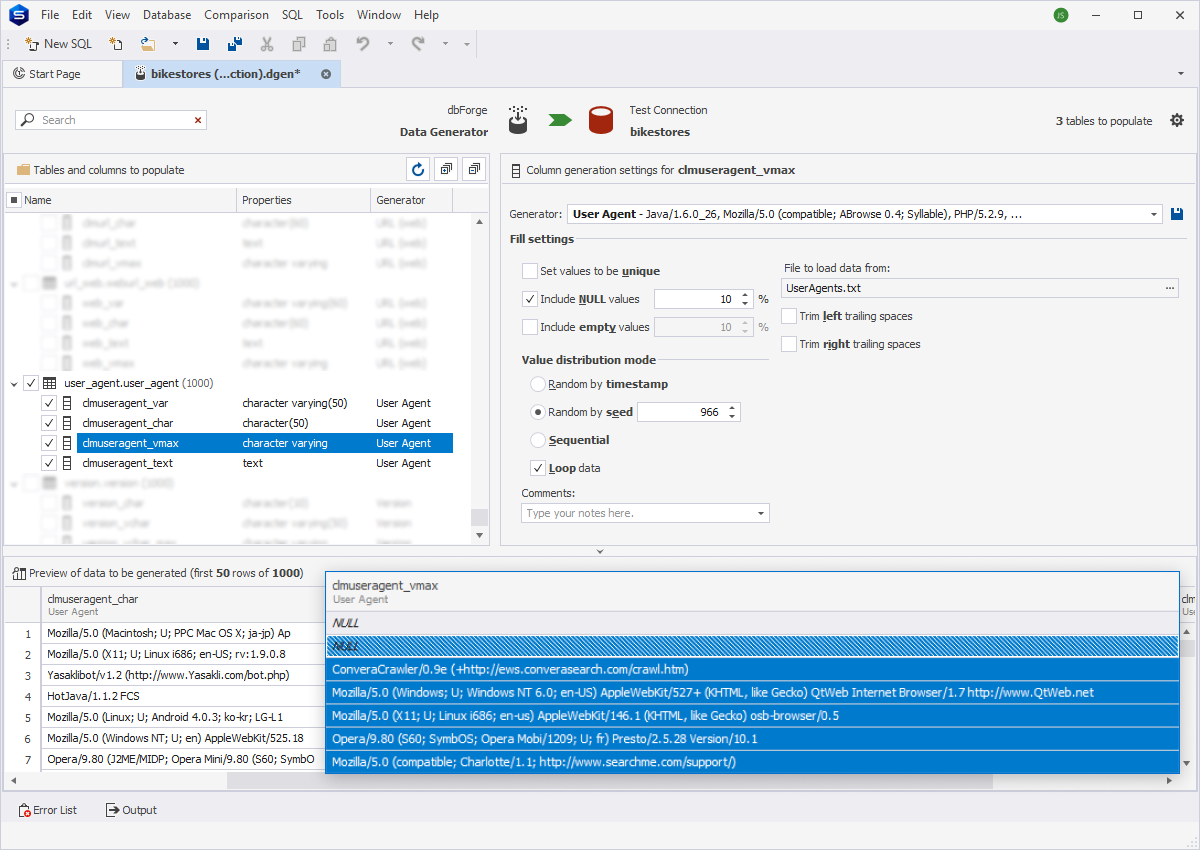Open the Redo history dropdown arrow
The image size is (1200, 850).
pos(445,44)
